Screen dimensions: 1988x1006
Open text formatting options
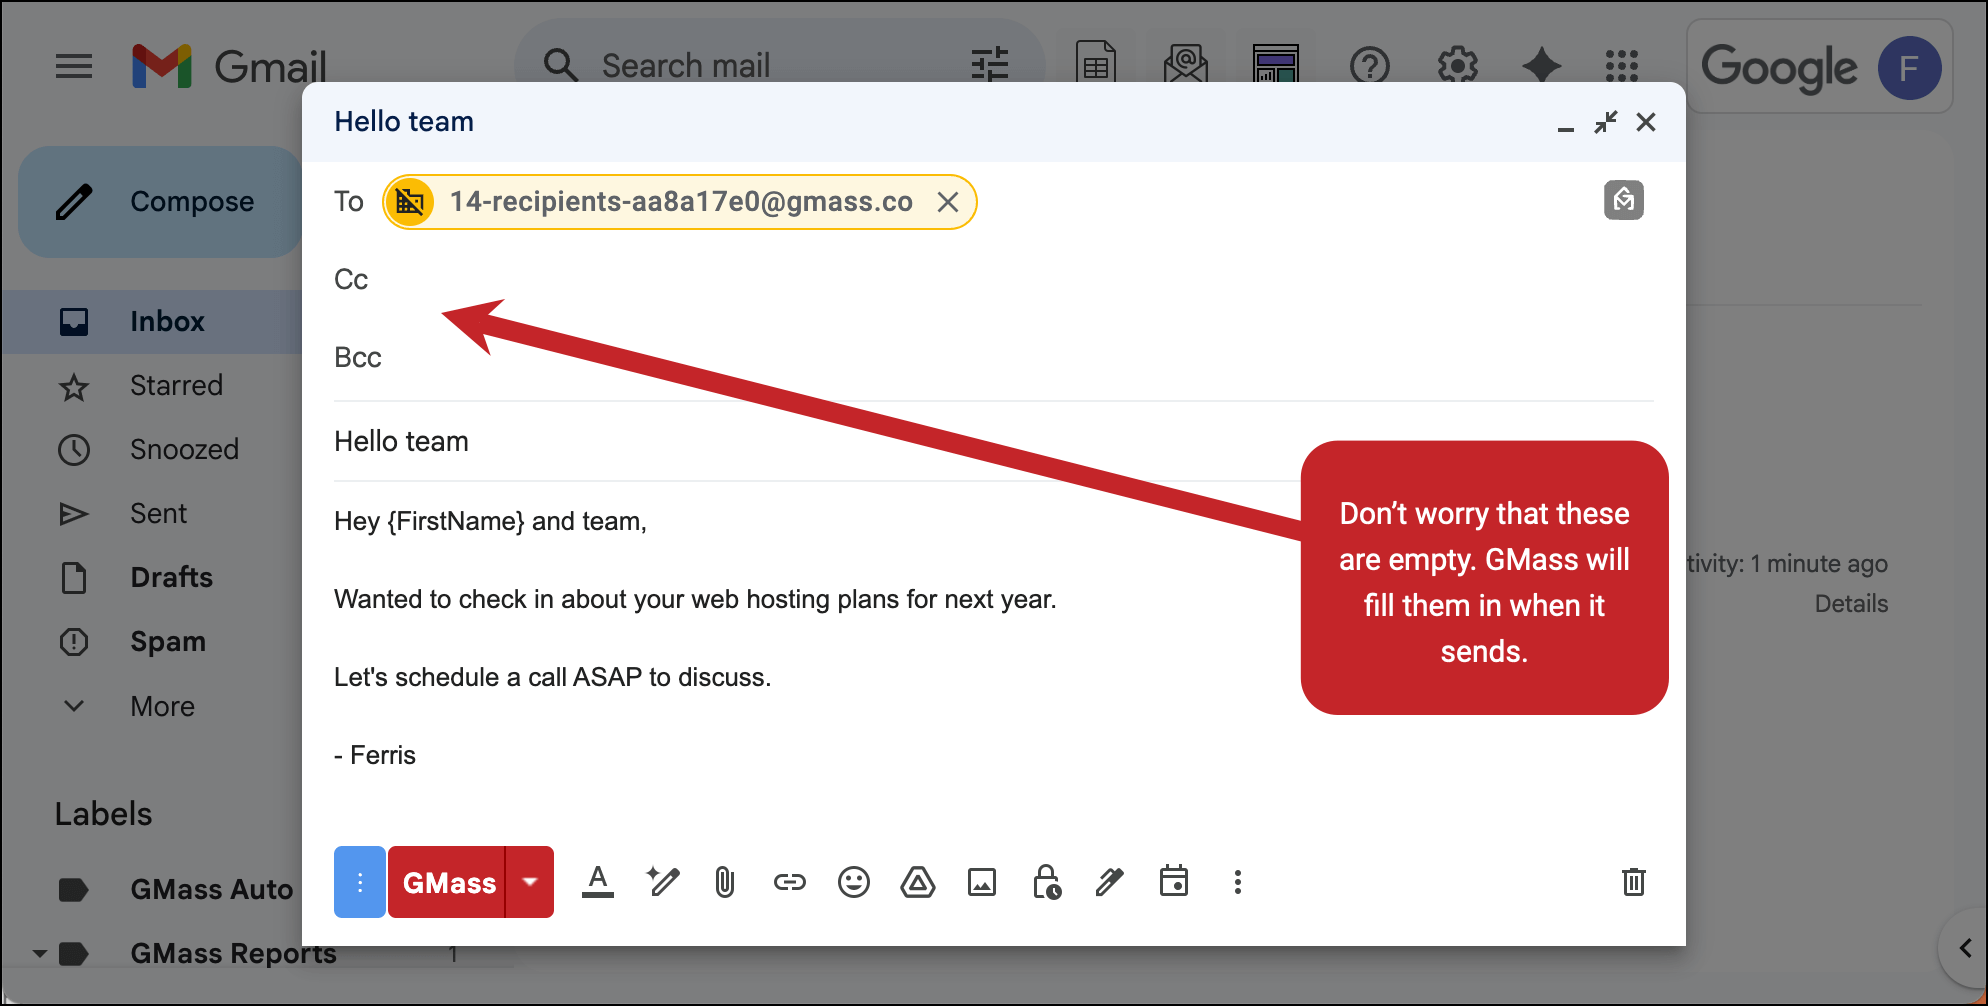598,882
